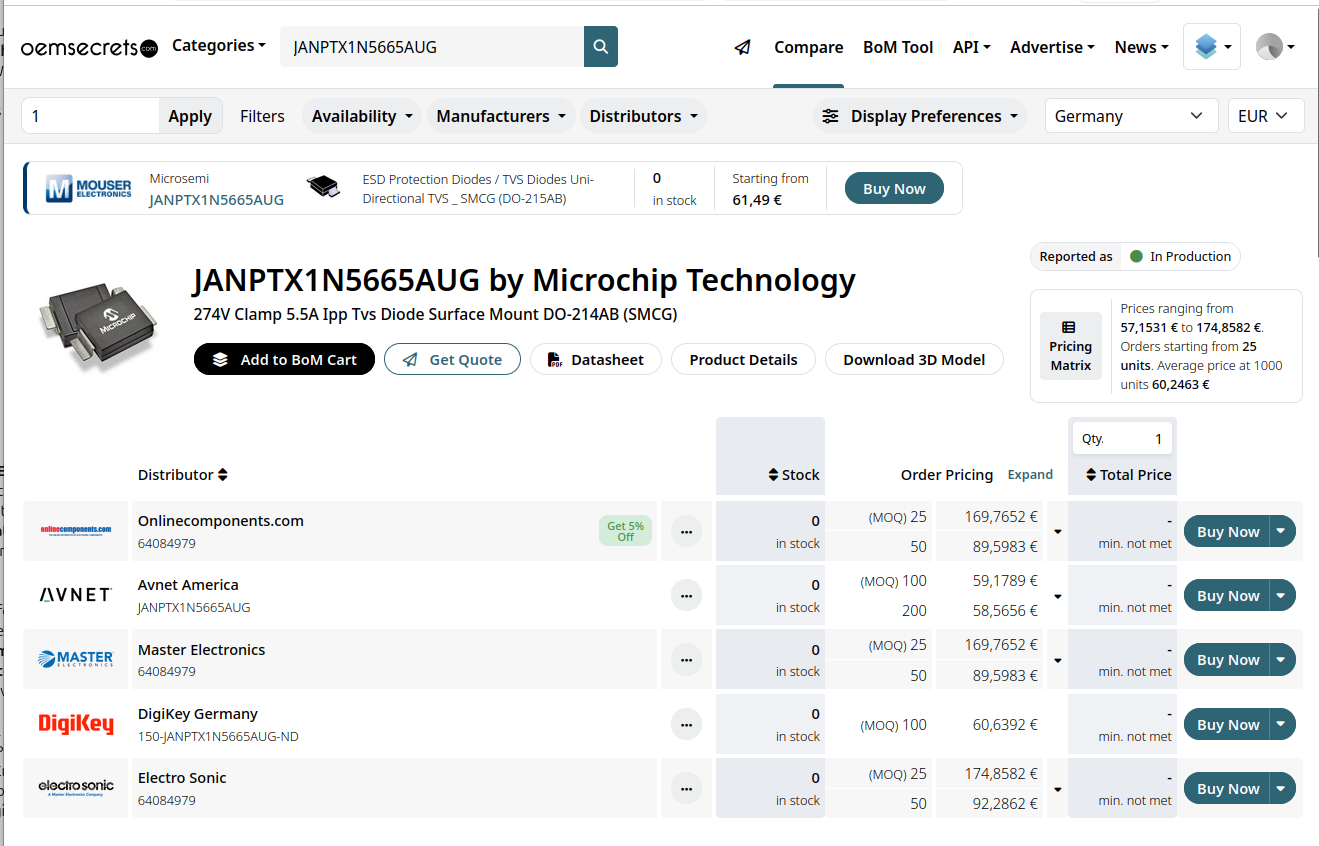Open the Germany country dropdown

[x=1130, y=116]
